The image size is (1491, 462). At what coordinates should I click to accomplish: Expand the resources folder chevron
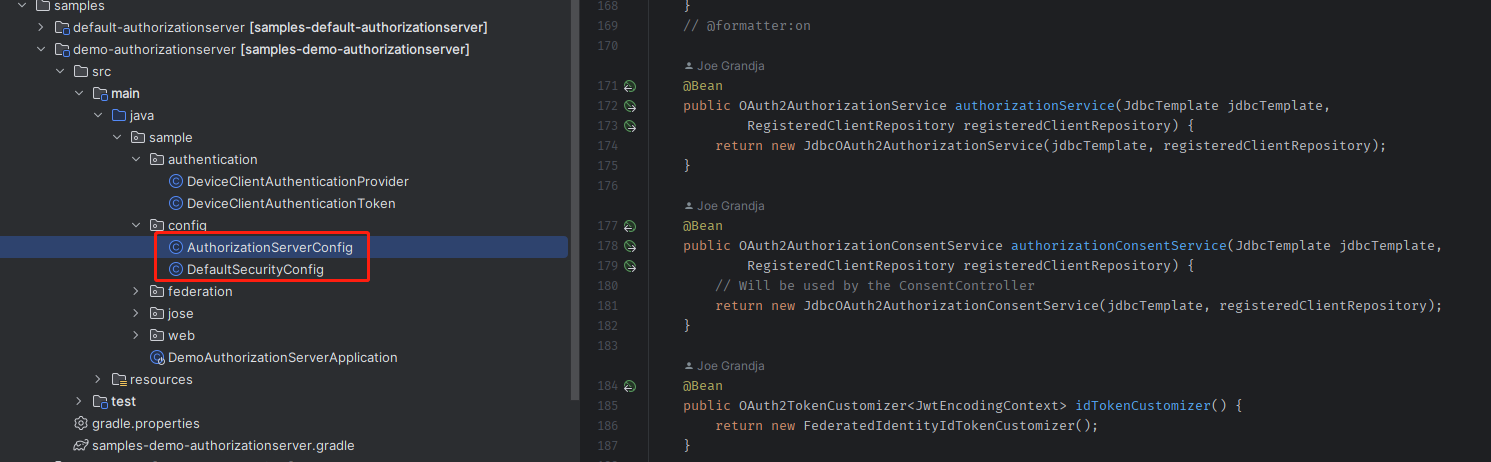coord(98,379)
